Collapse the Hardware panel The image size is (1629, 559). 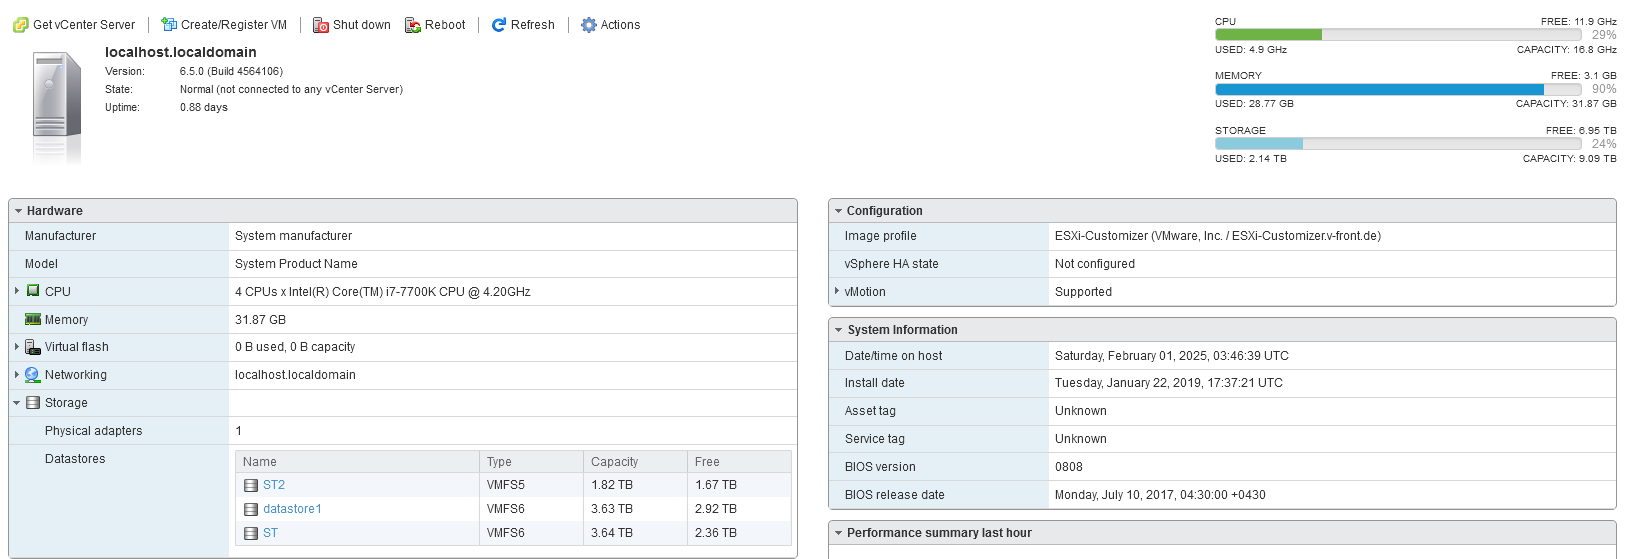[18, 211]
